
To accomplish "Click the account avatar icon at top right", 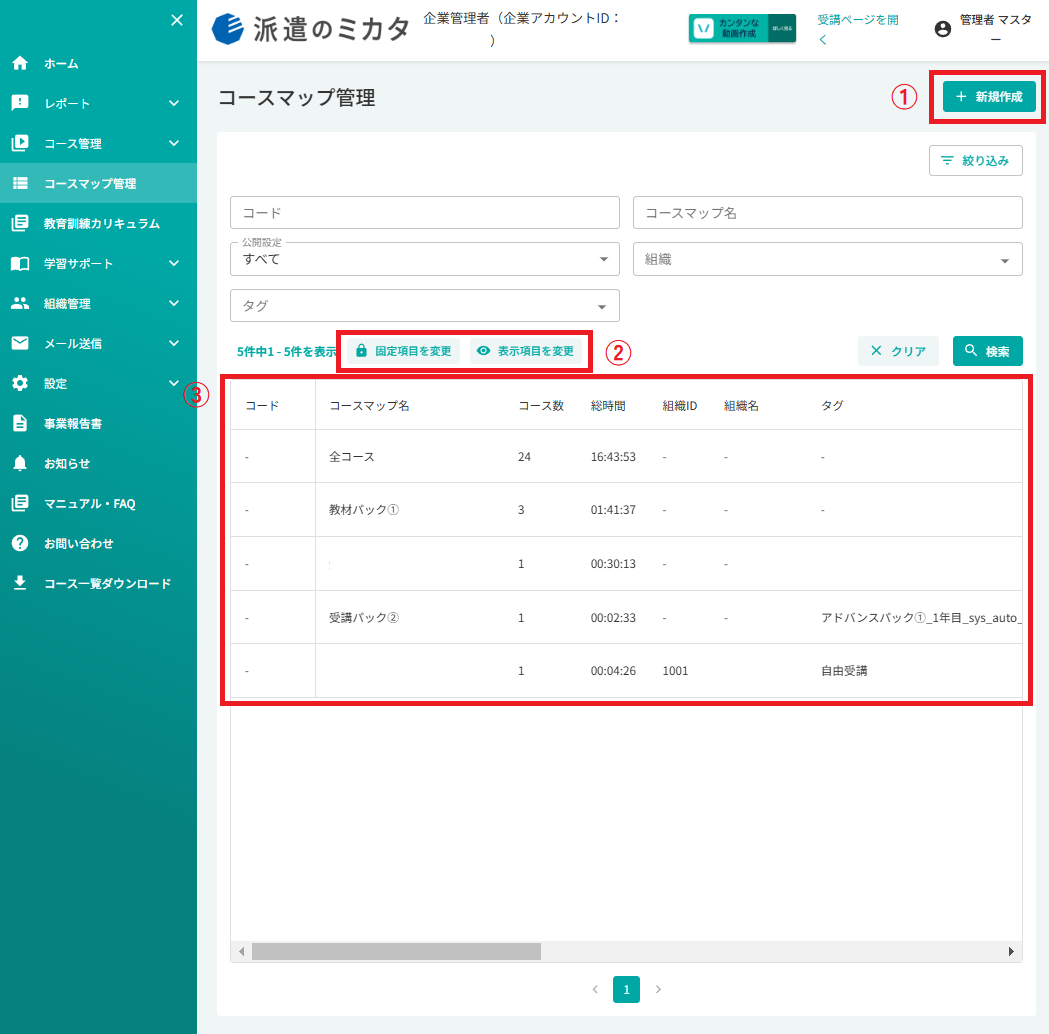I will [x=943, y=29].
